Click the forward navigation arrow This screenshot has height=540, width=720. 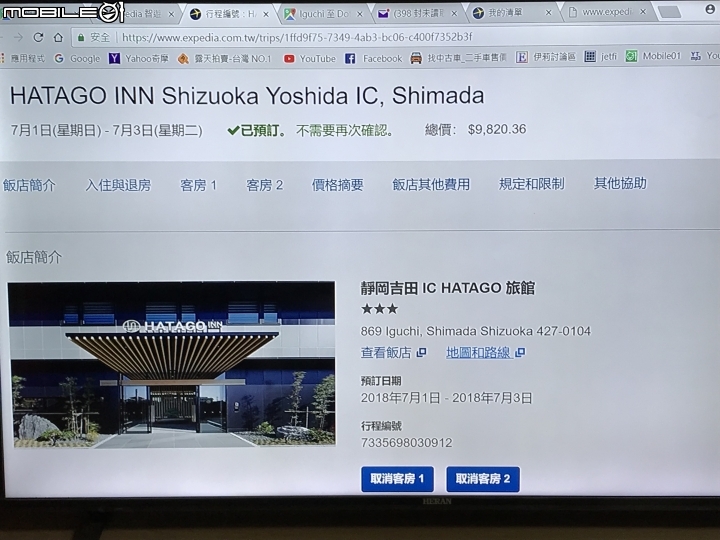[x=18, y=37]
